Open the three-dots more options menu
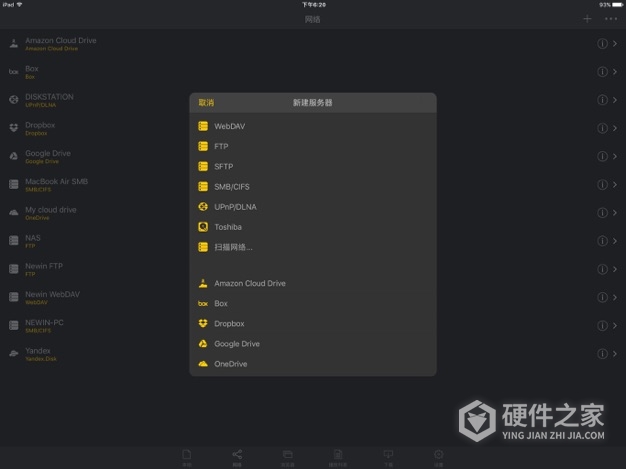 [x=611, y=19]
